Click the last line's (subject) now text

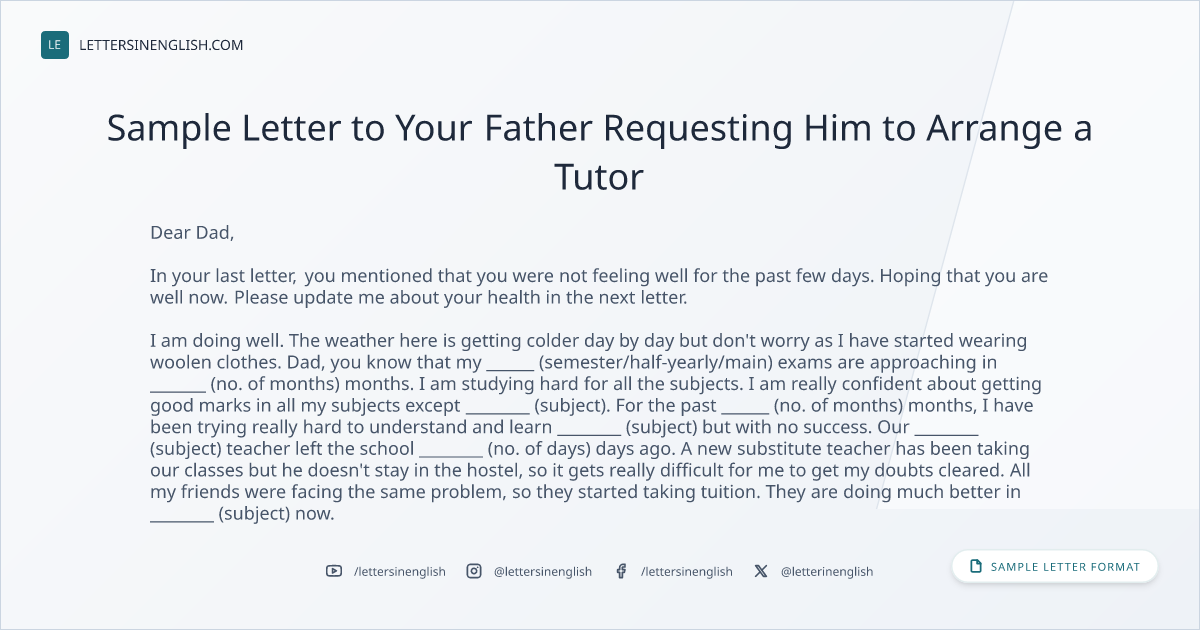(276, 514)
